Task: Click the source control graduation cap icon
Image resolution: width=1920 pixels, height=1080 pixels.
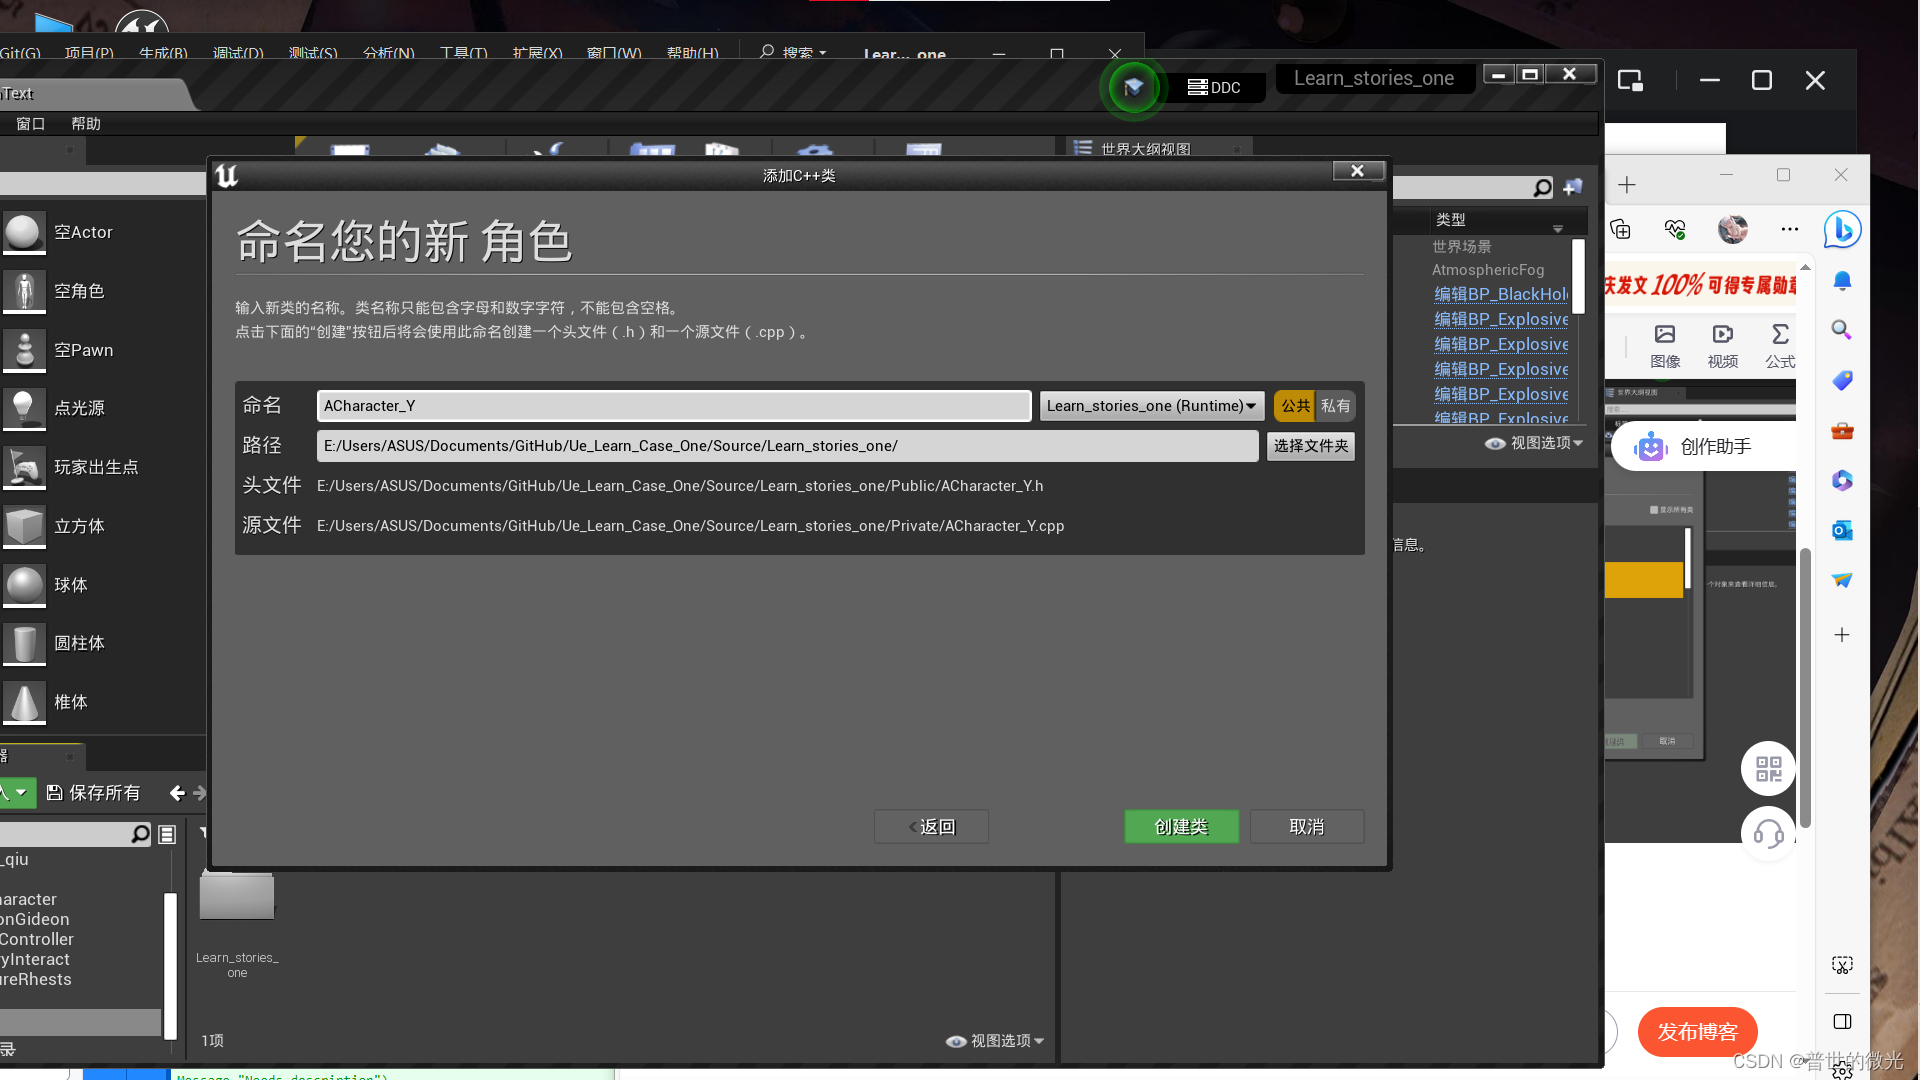Action: pos(1133,87)
